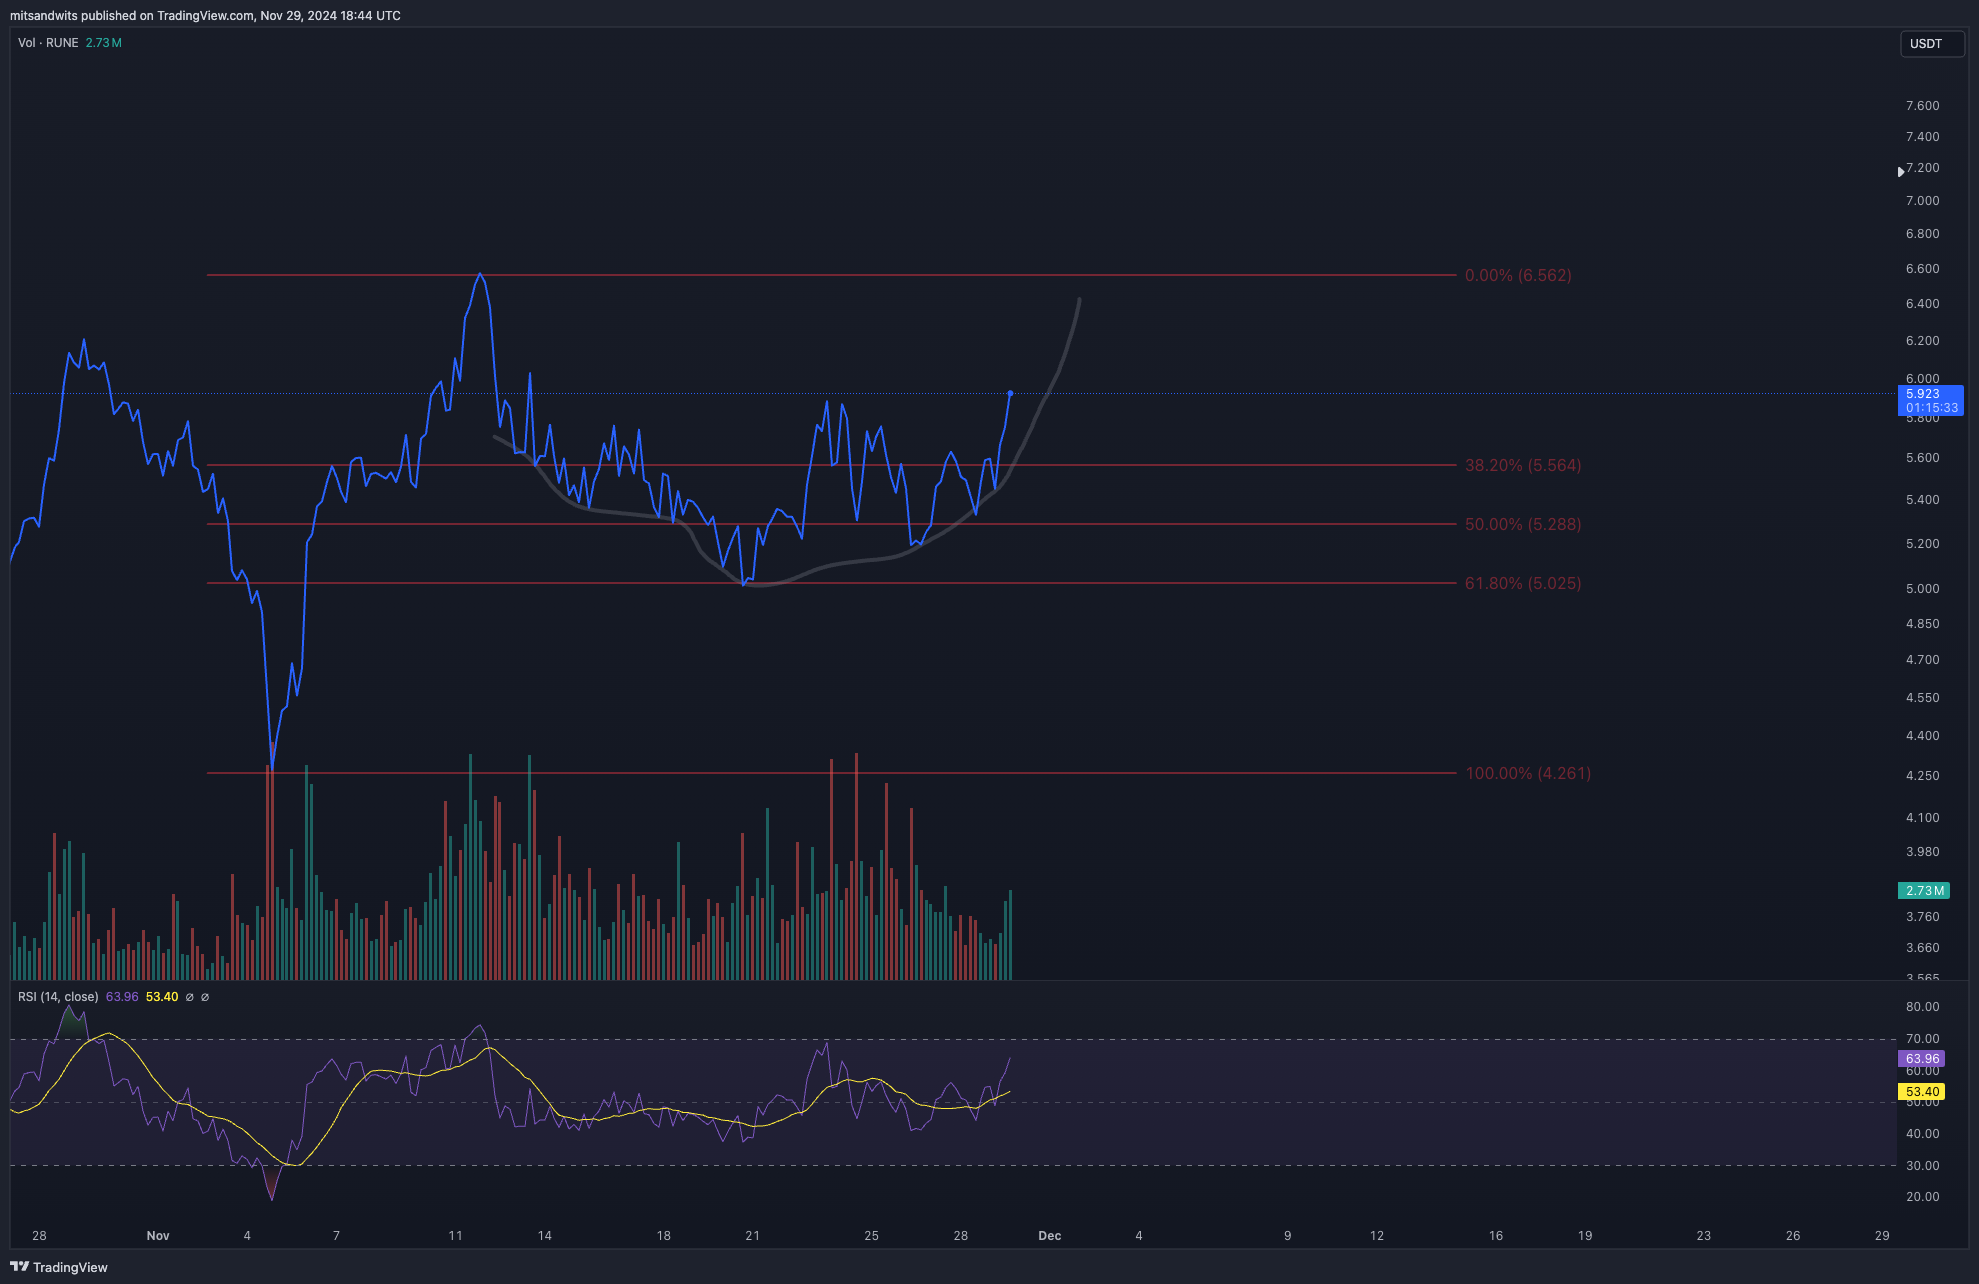Click the 29 date on the time axis
Screen dimensions: 1979x1284
tap(1882, 1236)
